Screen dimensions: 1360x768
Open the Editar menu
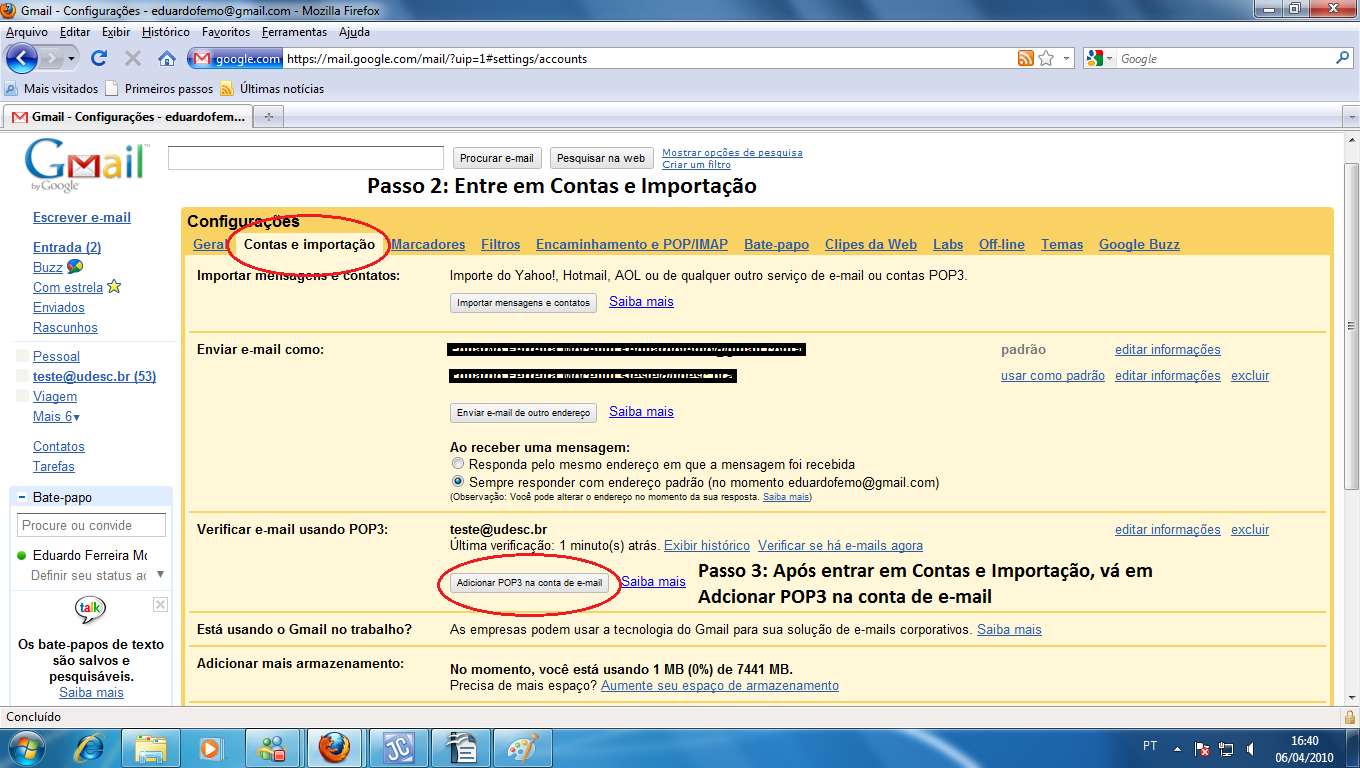click(75, 32)
